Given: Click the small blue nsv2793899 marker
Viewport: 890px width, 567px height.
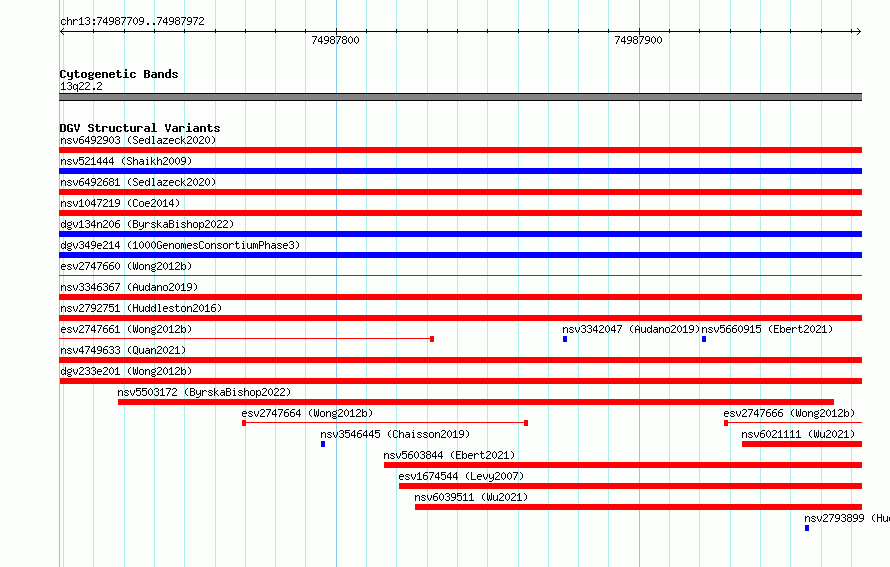Looking at the screenshot, I should coord(807,528).
